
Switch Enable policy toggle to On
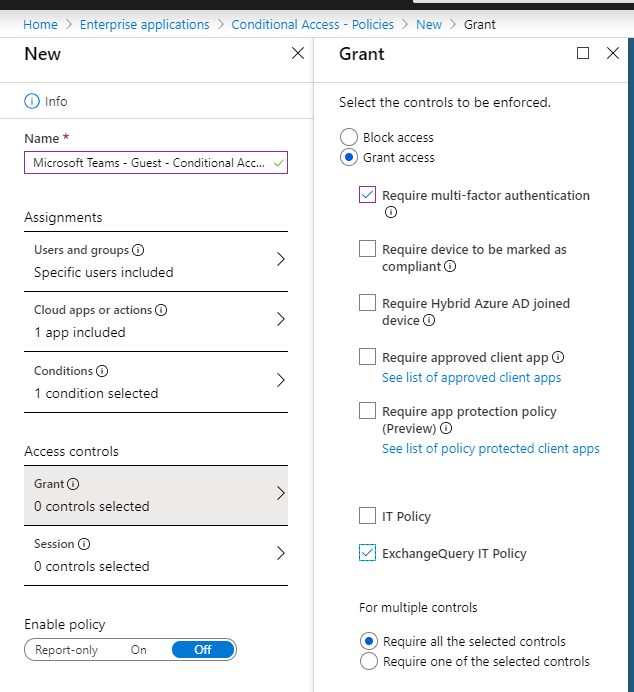pyautogui.click(x=139, y=649)
